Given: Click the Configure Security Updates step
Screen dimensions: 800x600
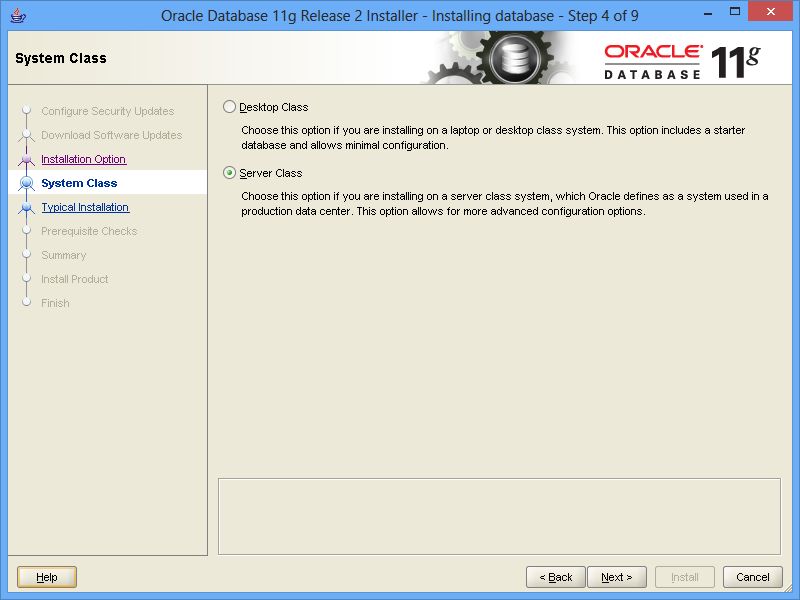Looking at the screenshot, I should tap(108, 111).
